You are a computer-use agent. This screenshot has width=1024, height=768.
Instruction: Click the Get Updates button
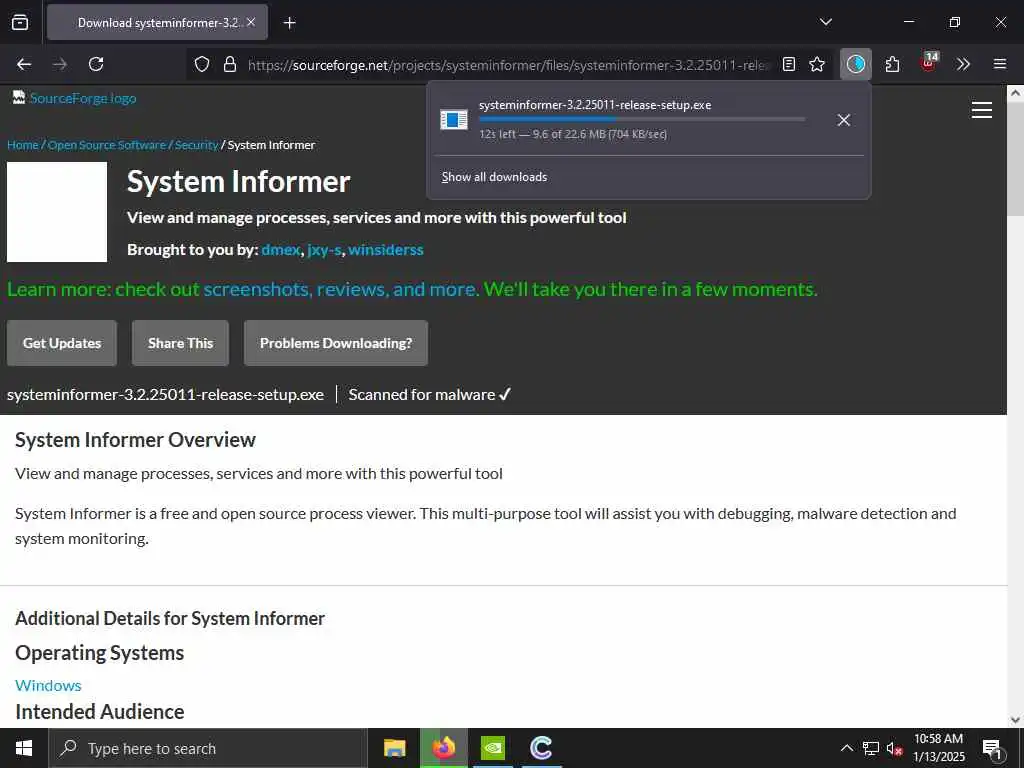tap(62, 343)
